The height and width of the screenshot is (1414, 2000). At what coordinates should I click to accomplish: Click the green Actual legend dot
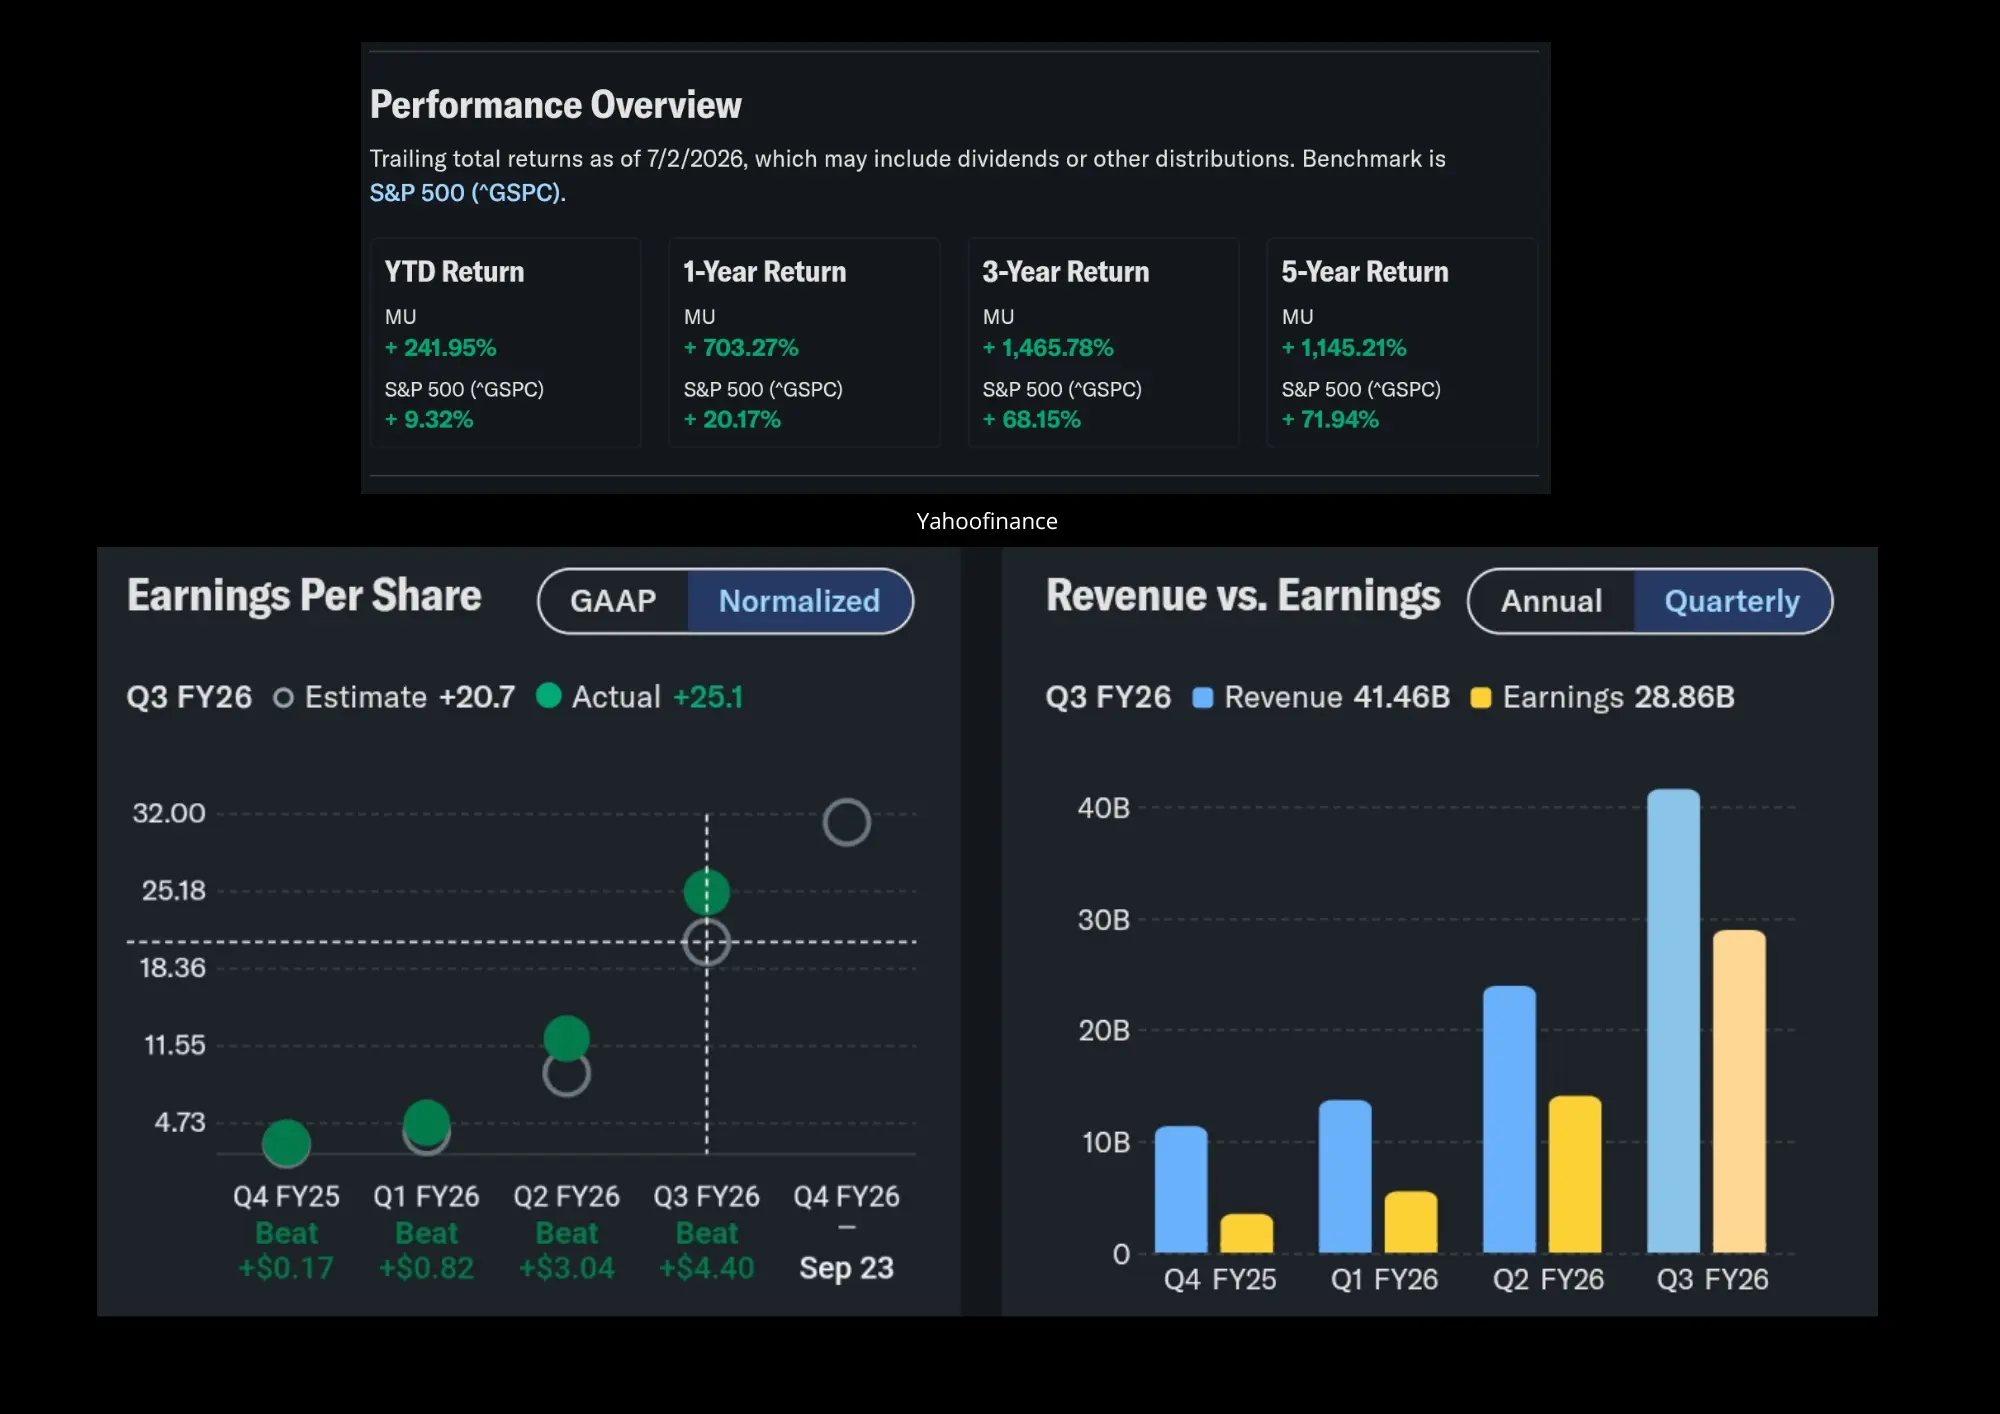(x=549, y=696)
